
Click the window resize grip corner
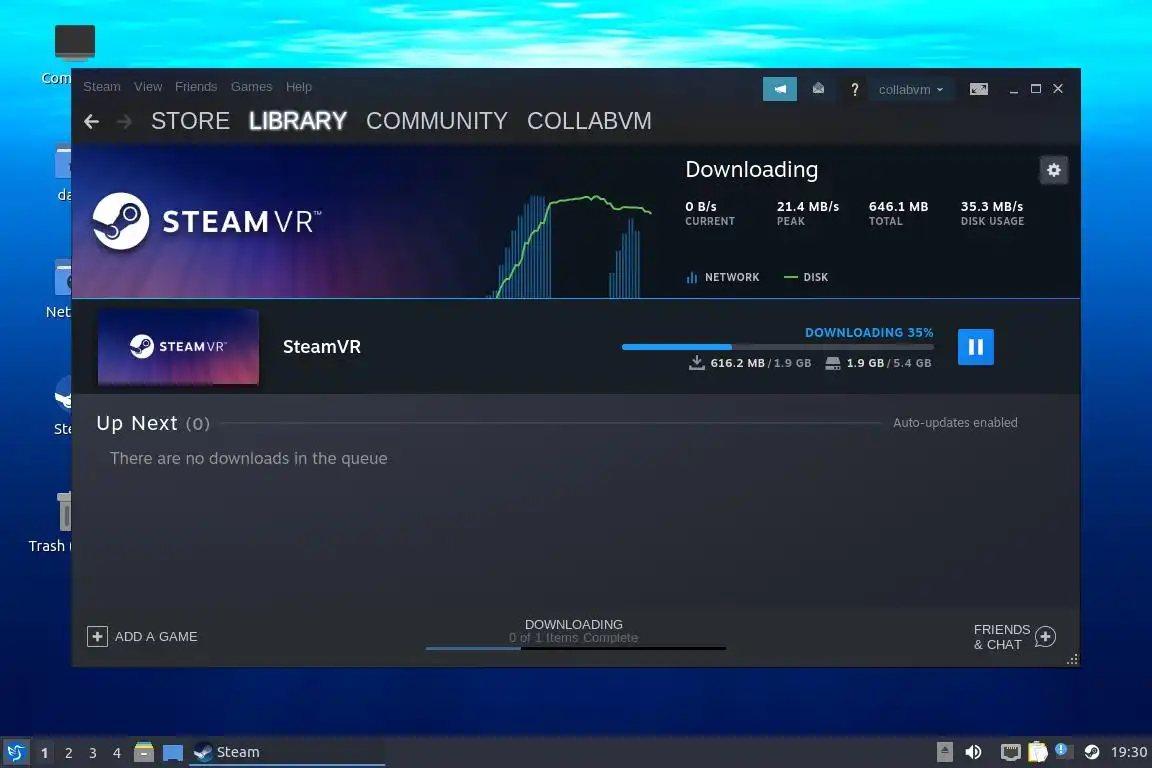click(x=1073, y=659)
